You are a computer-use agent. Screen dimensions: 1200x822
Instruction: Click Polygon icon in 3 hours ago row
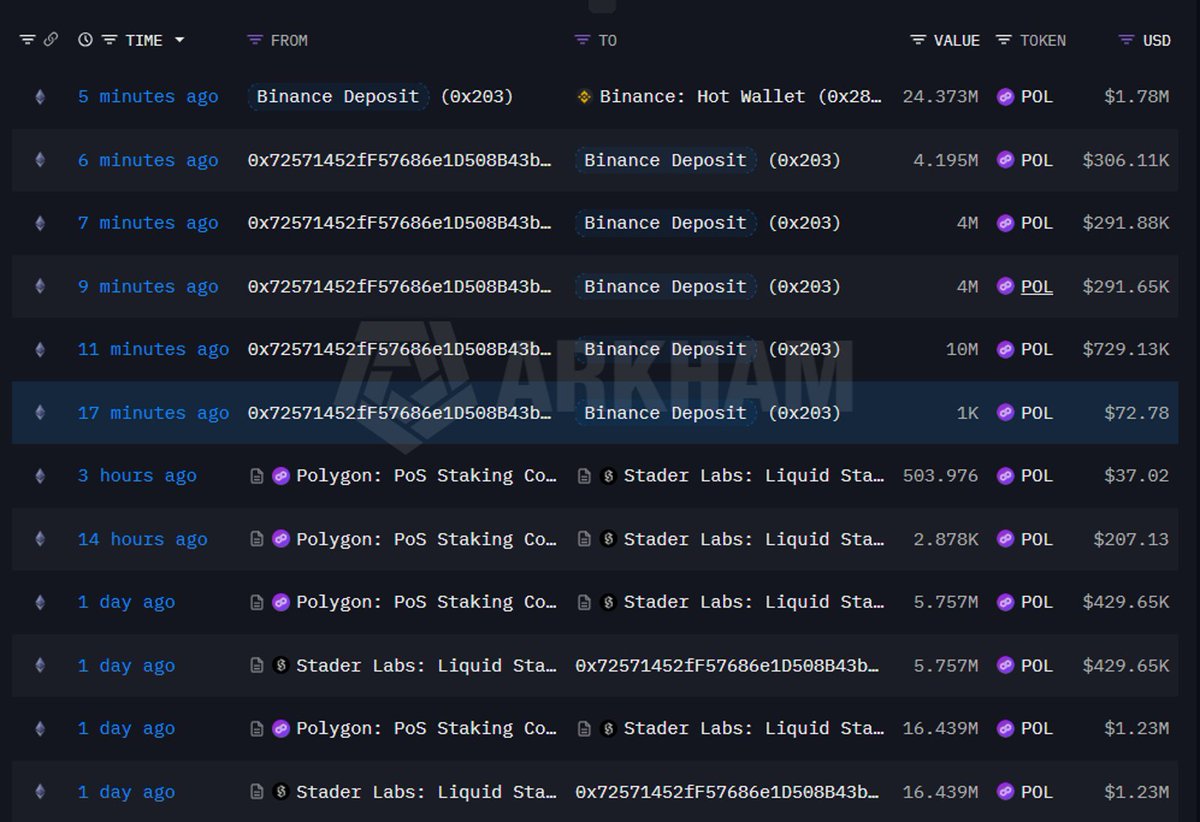pos(281,476)
